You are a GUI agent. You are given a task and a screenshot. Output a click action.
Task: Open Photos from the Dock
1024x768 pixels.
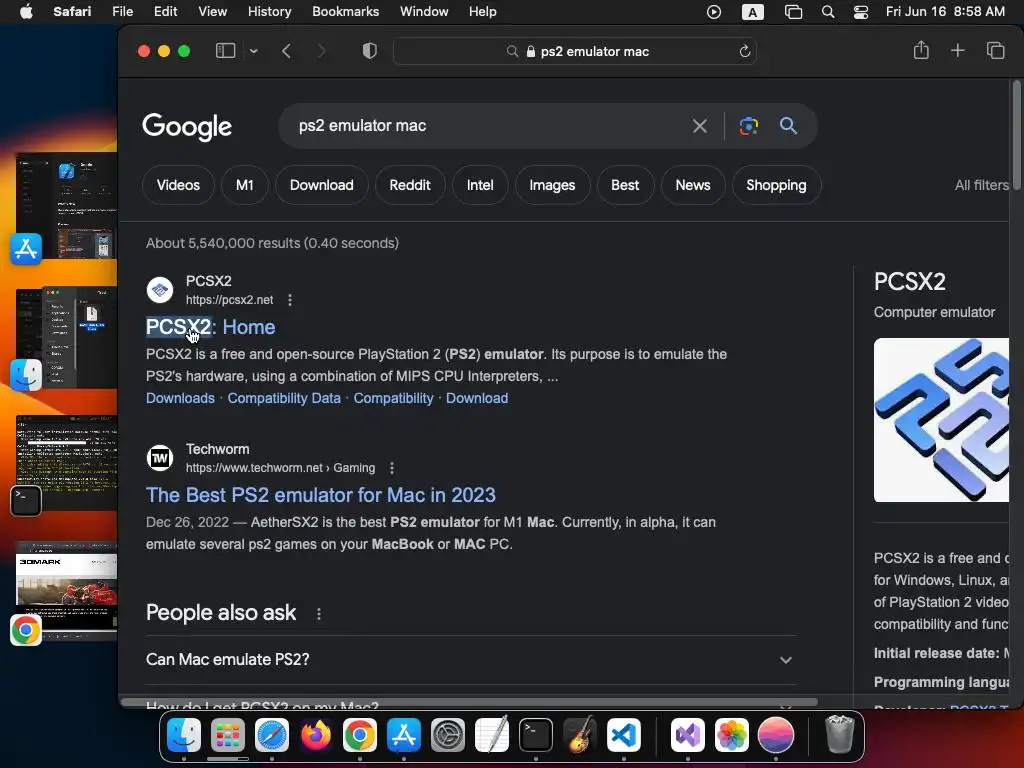point(731,735)
